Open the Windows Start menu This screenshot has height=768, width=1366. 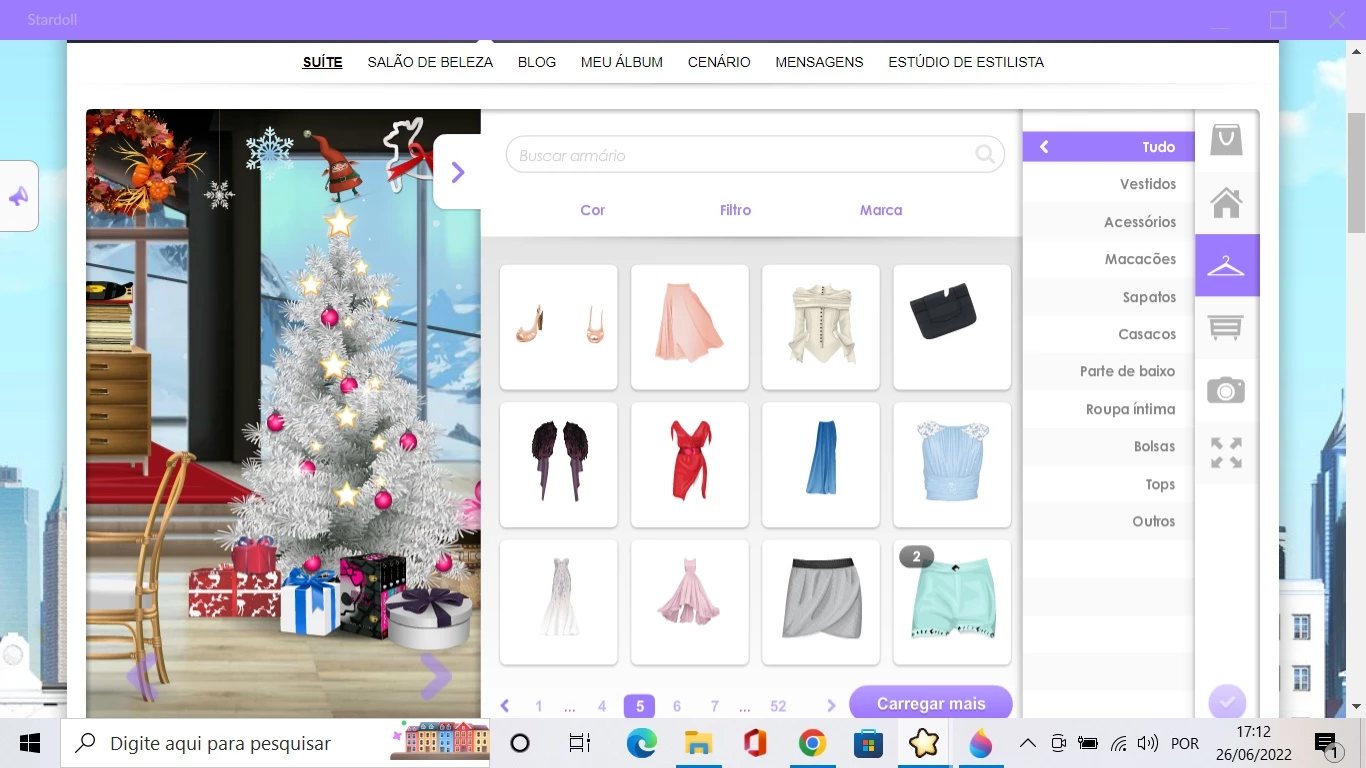(29, 743)
